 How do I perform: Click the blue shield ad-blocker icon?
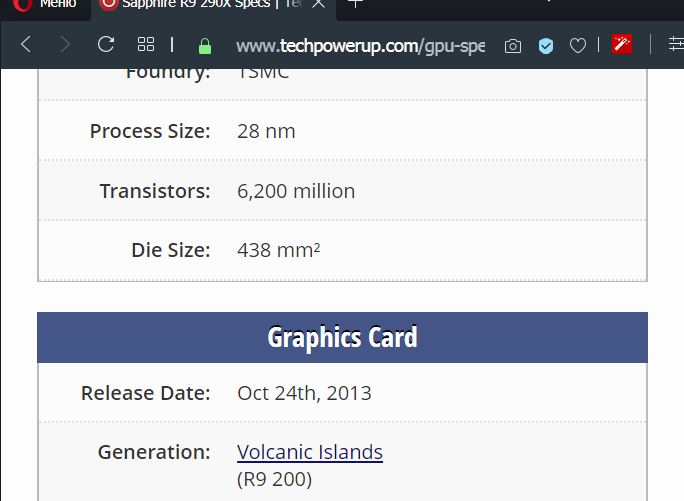point(546,46)
